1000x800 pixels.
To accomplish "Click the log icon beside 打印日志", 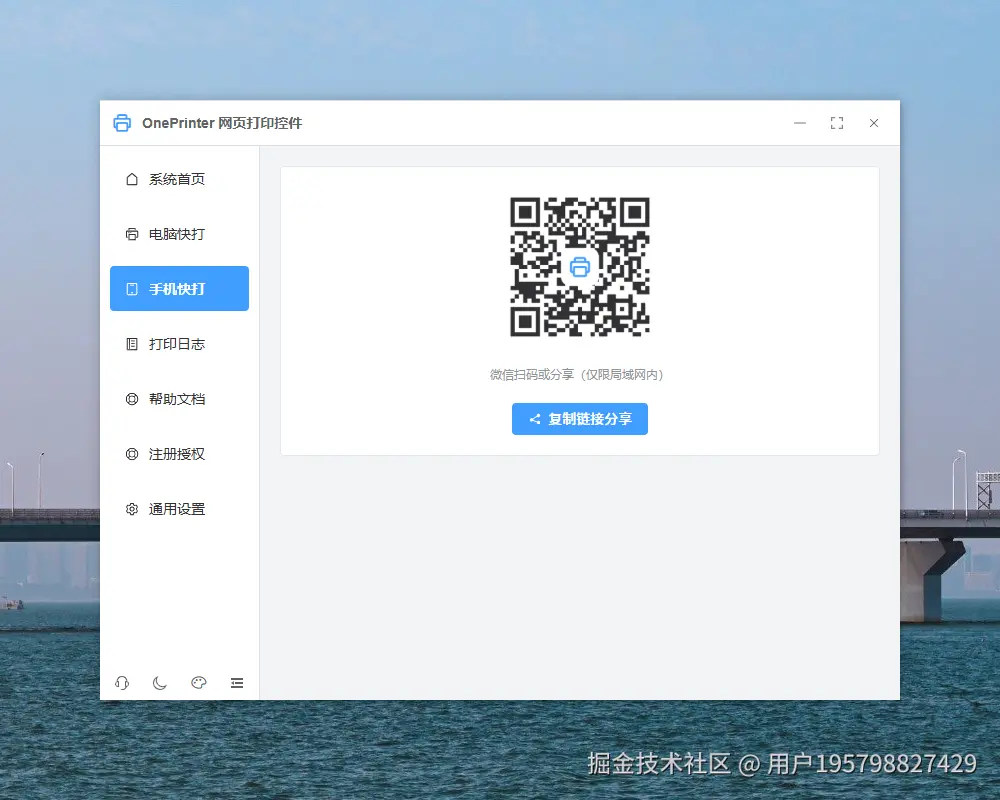I will pos(132,344).
